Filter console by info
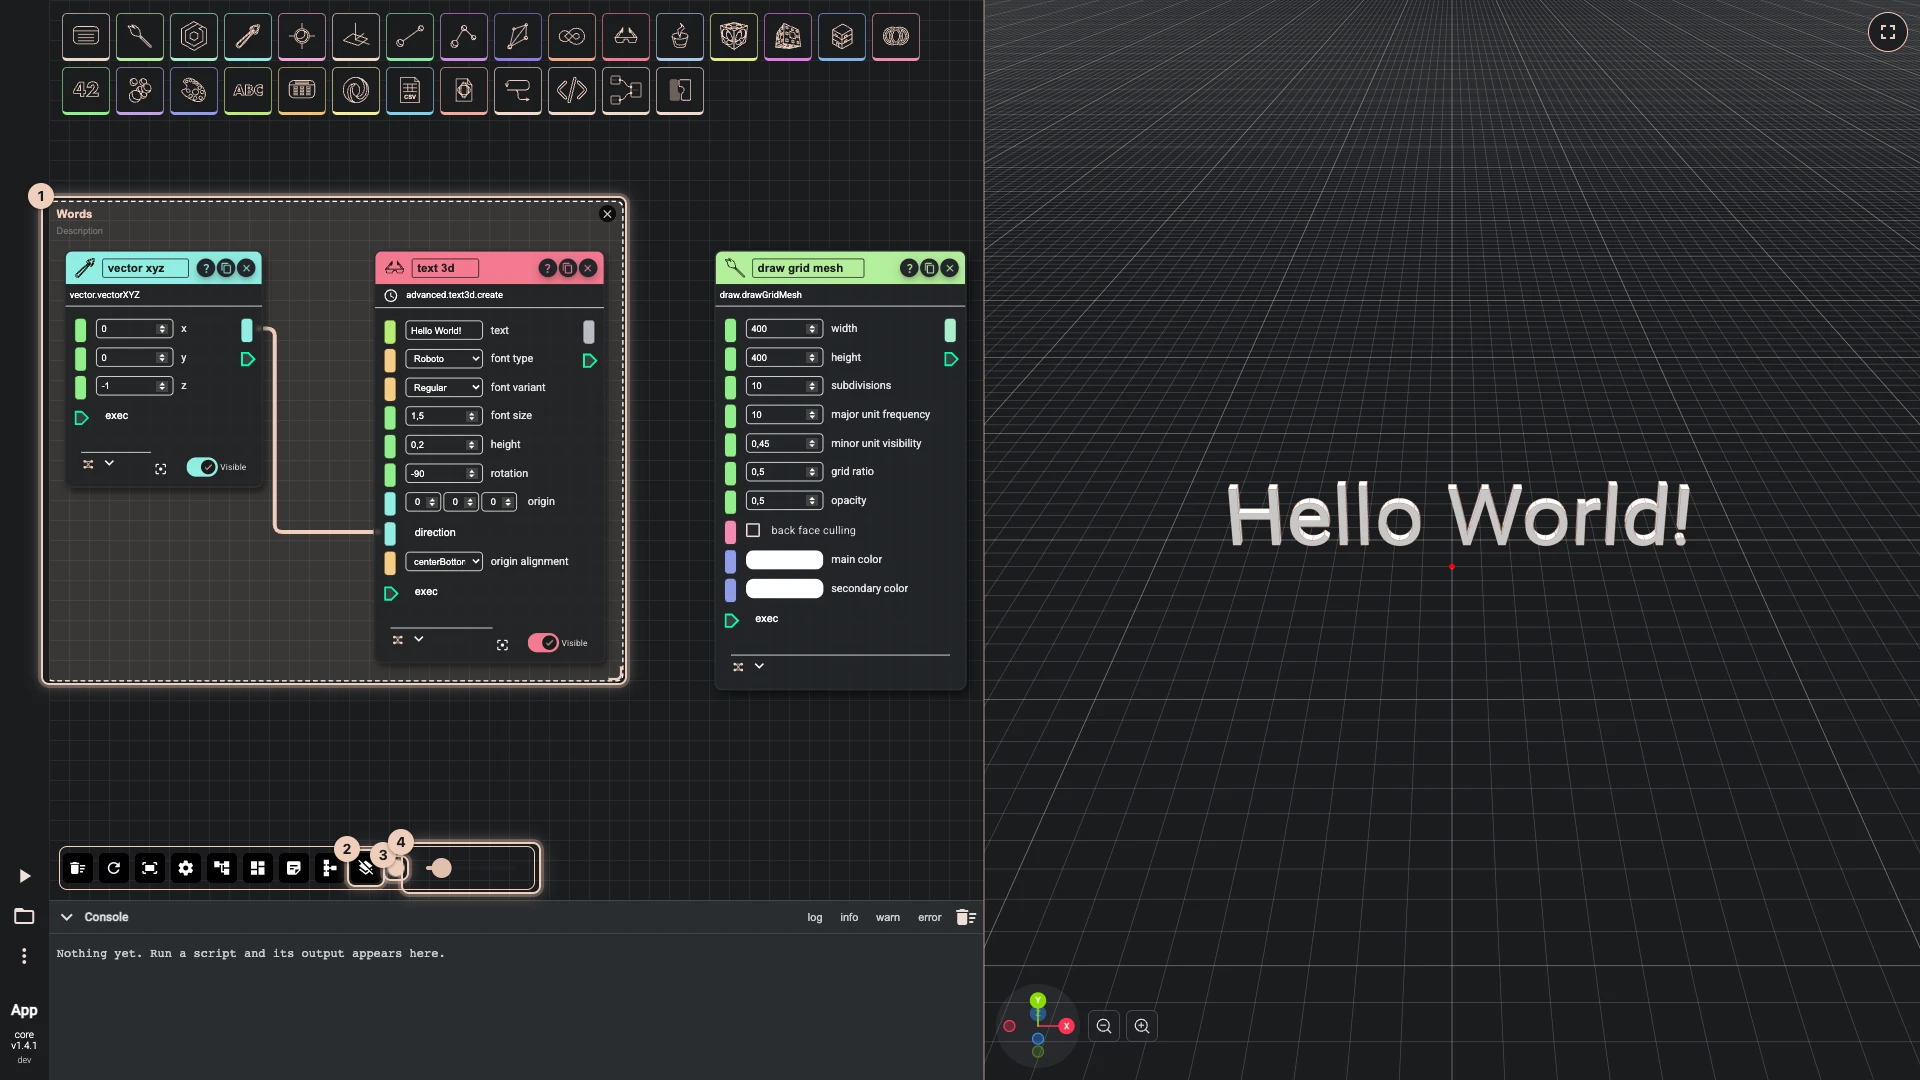1920x1080 pixels. pos(849,918)
